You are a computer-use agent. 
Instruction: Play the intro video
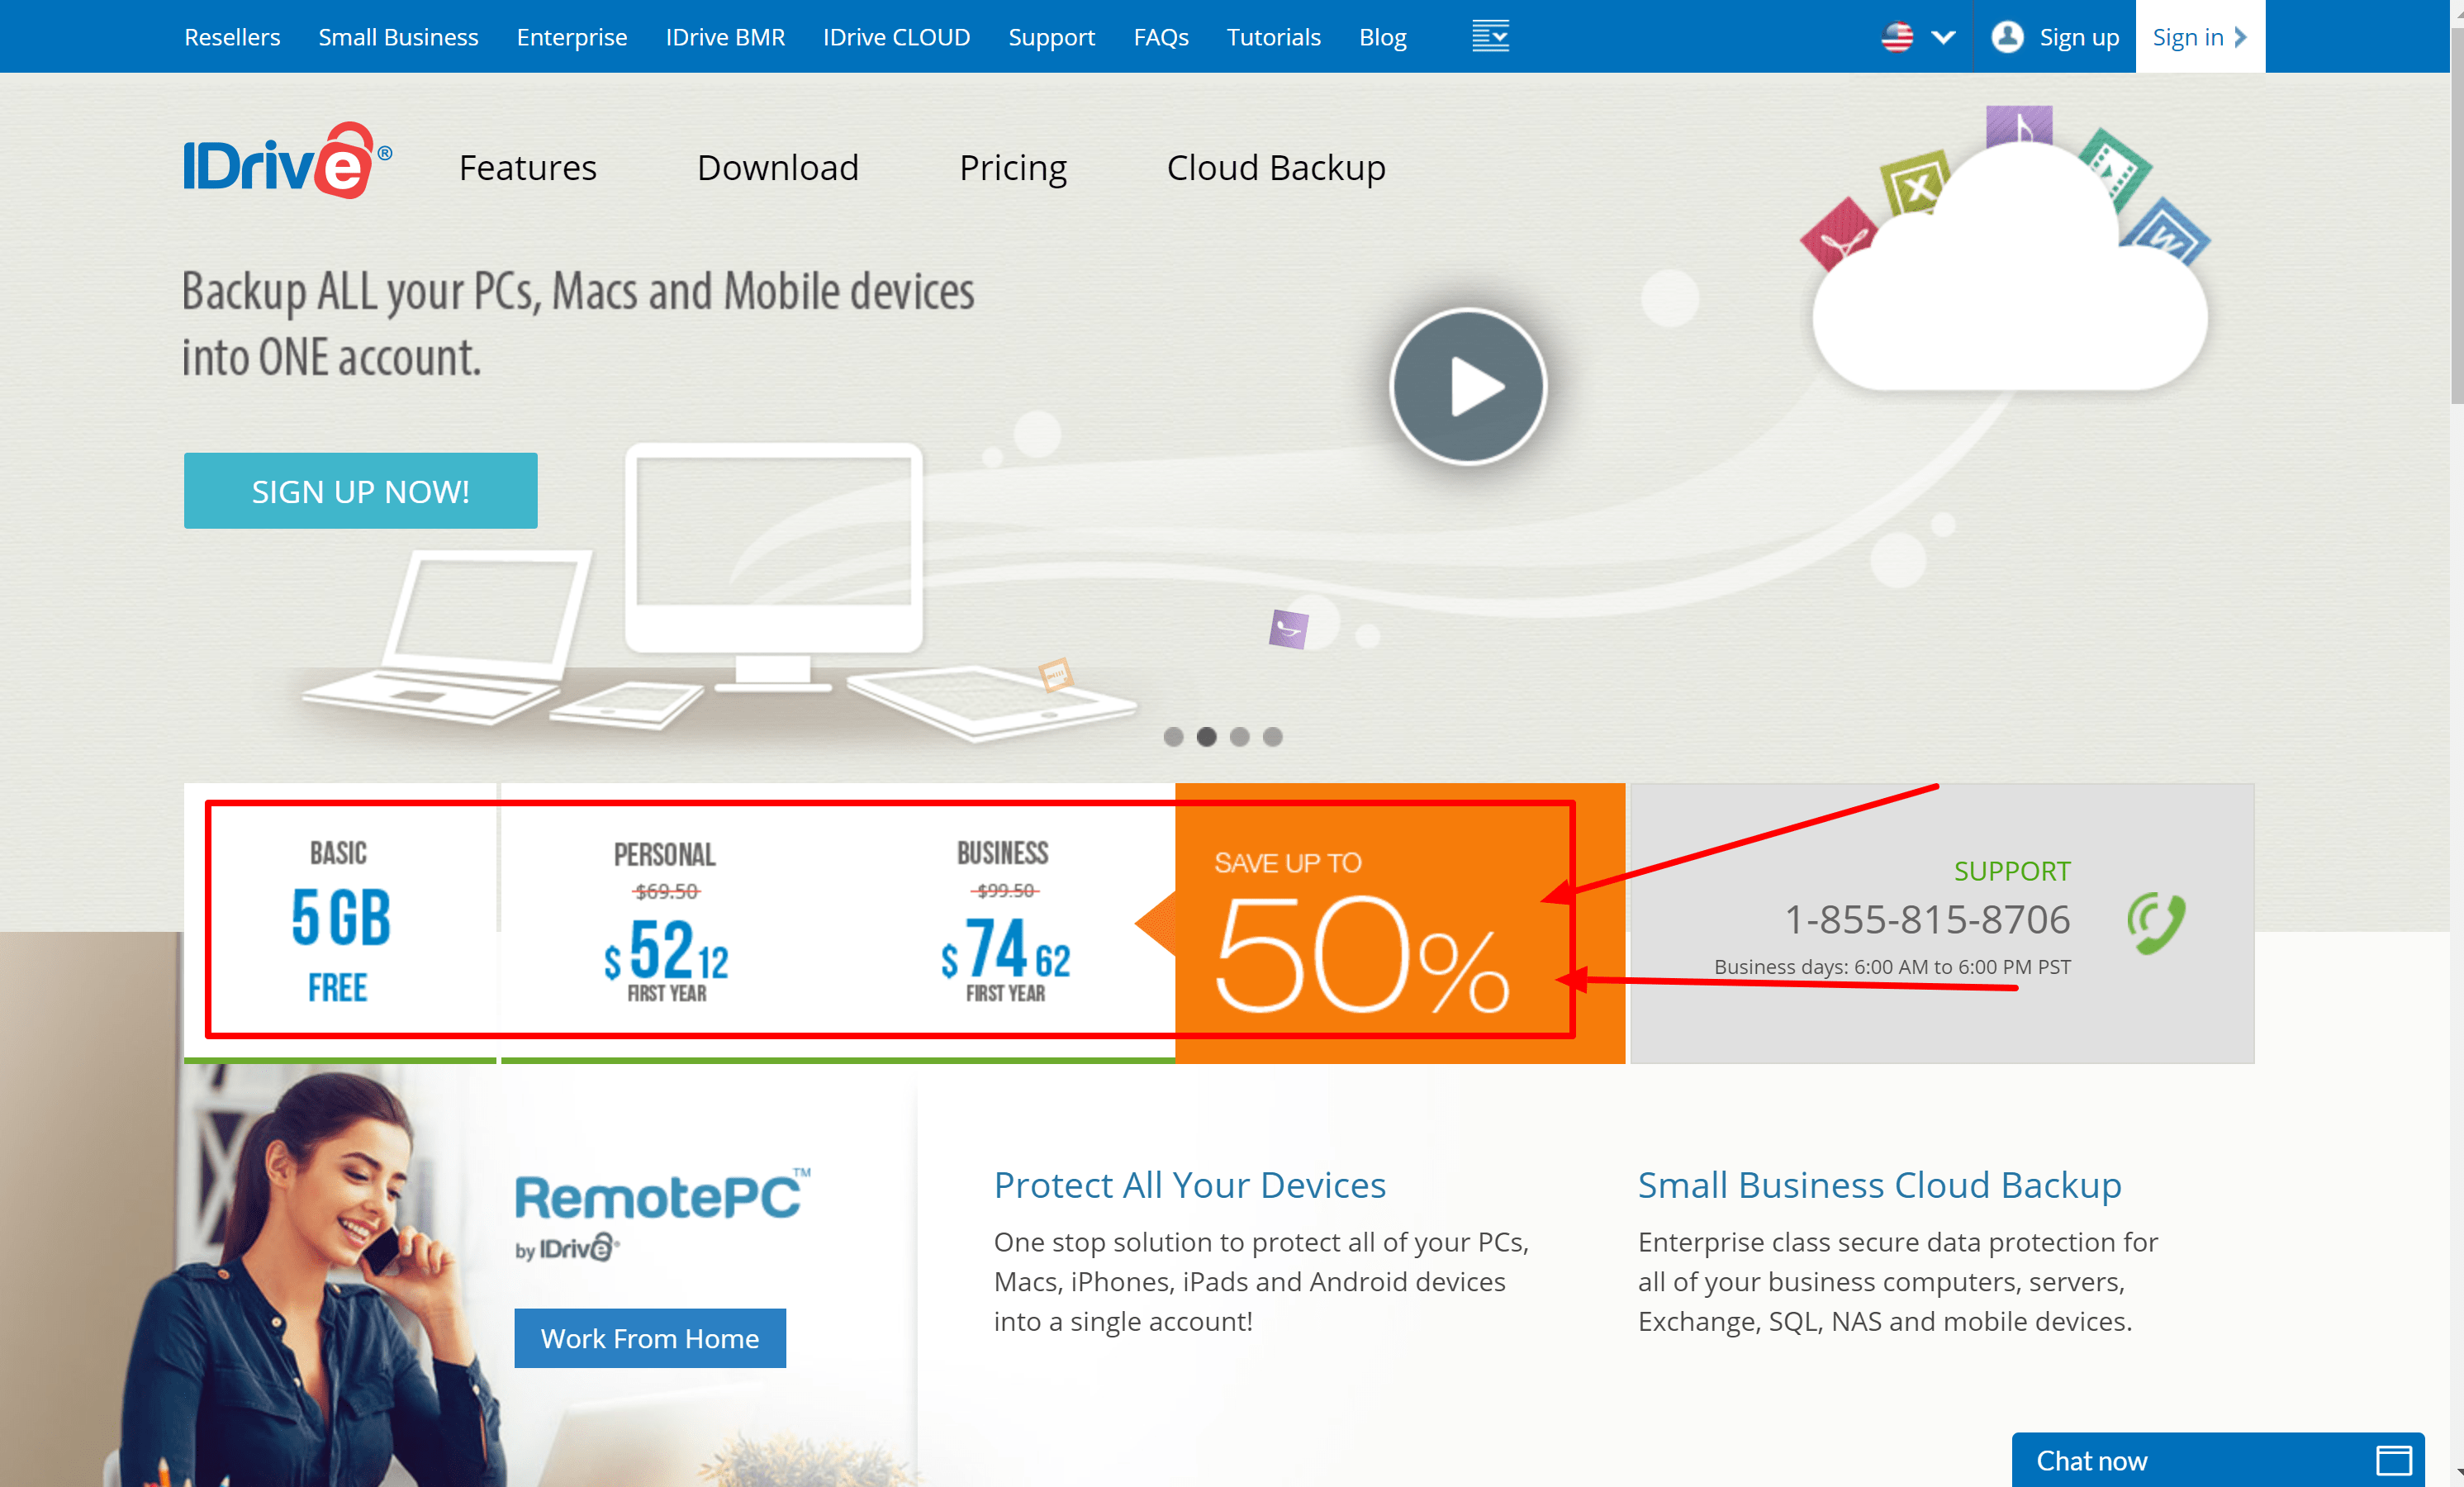tap(1467, 386)
